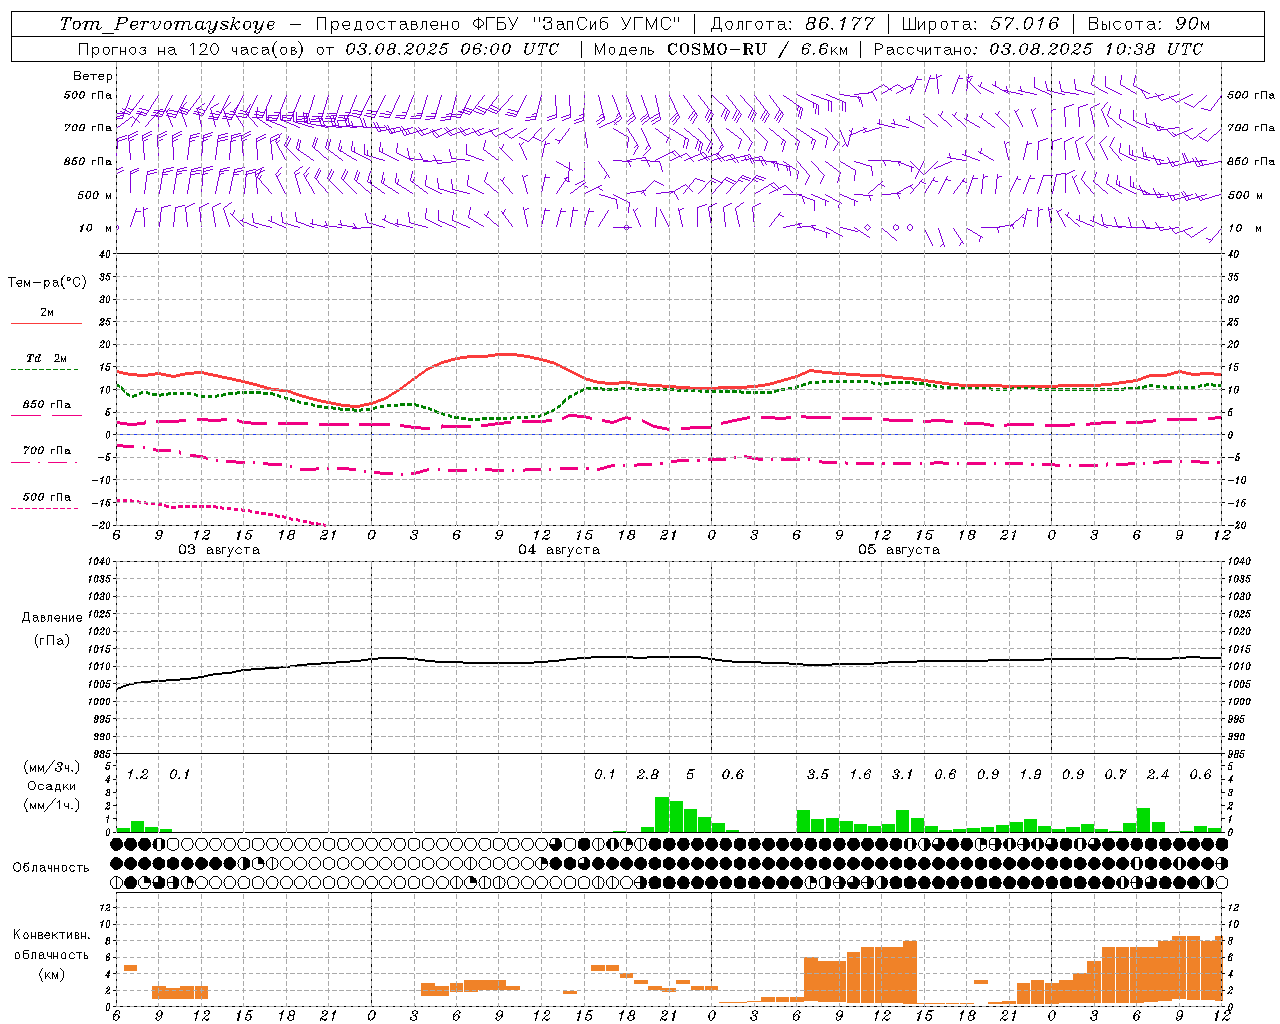Click the 3-hour precipitation value 2.8
This screenshot has height=1024, width=1280.
click(648, 774)
